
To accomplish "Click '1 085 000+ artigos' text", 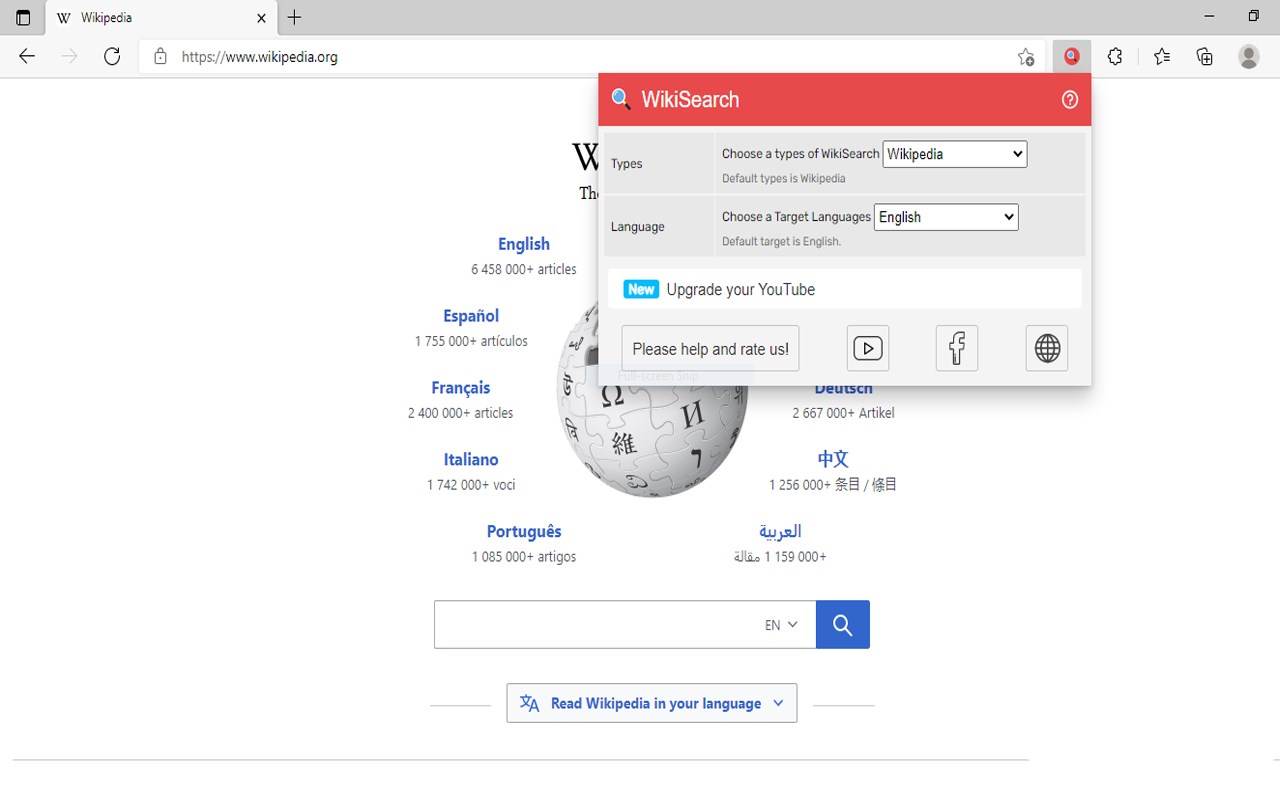I will pyautogui.click(x=524, y=557).
